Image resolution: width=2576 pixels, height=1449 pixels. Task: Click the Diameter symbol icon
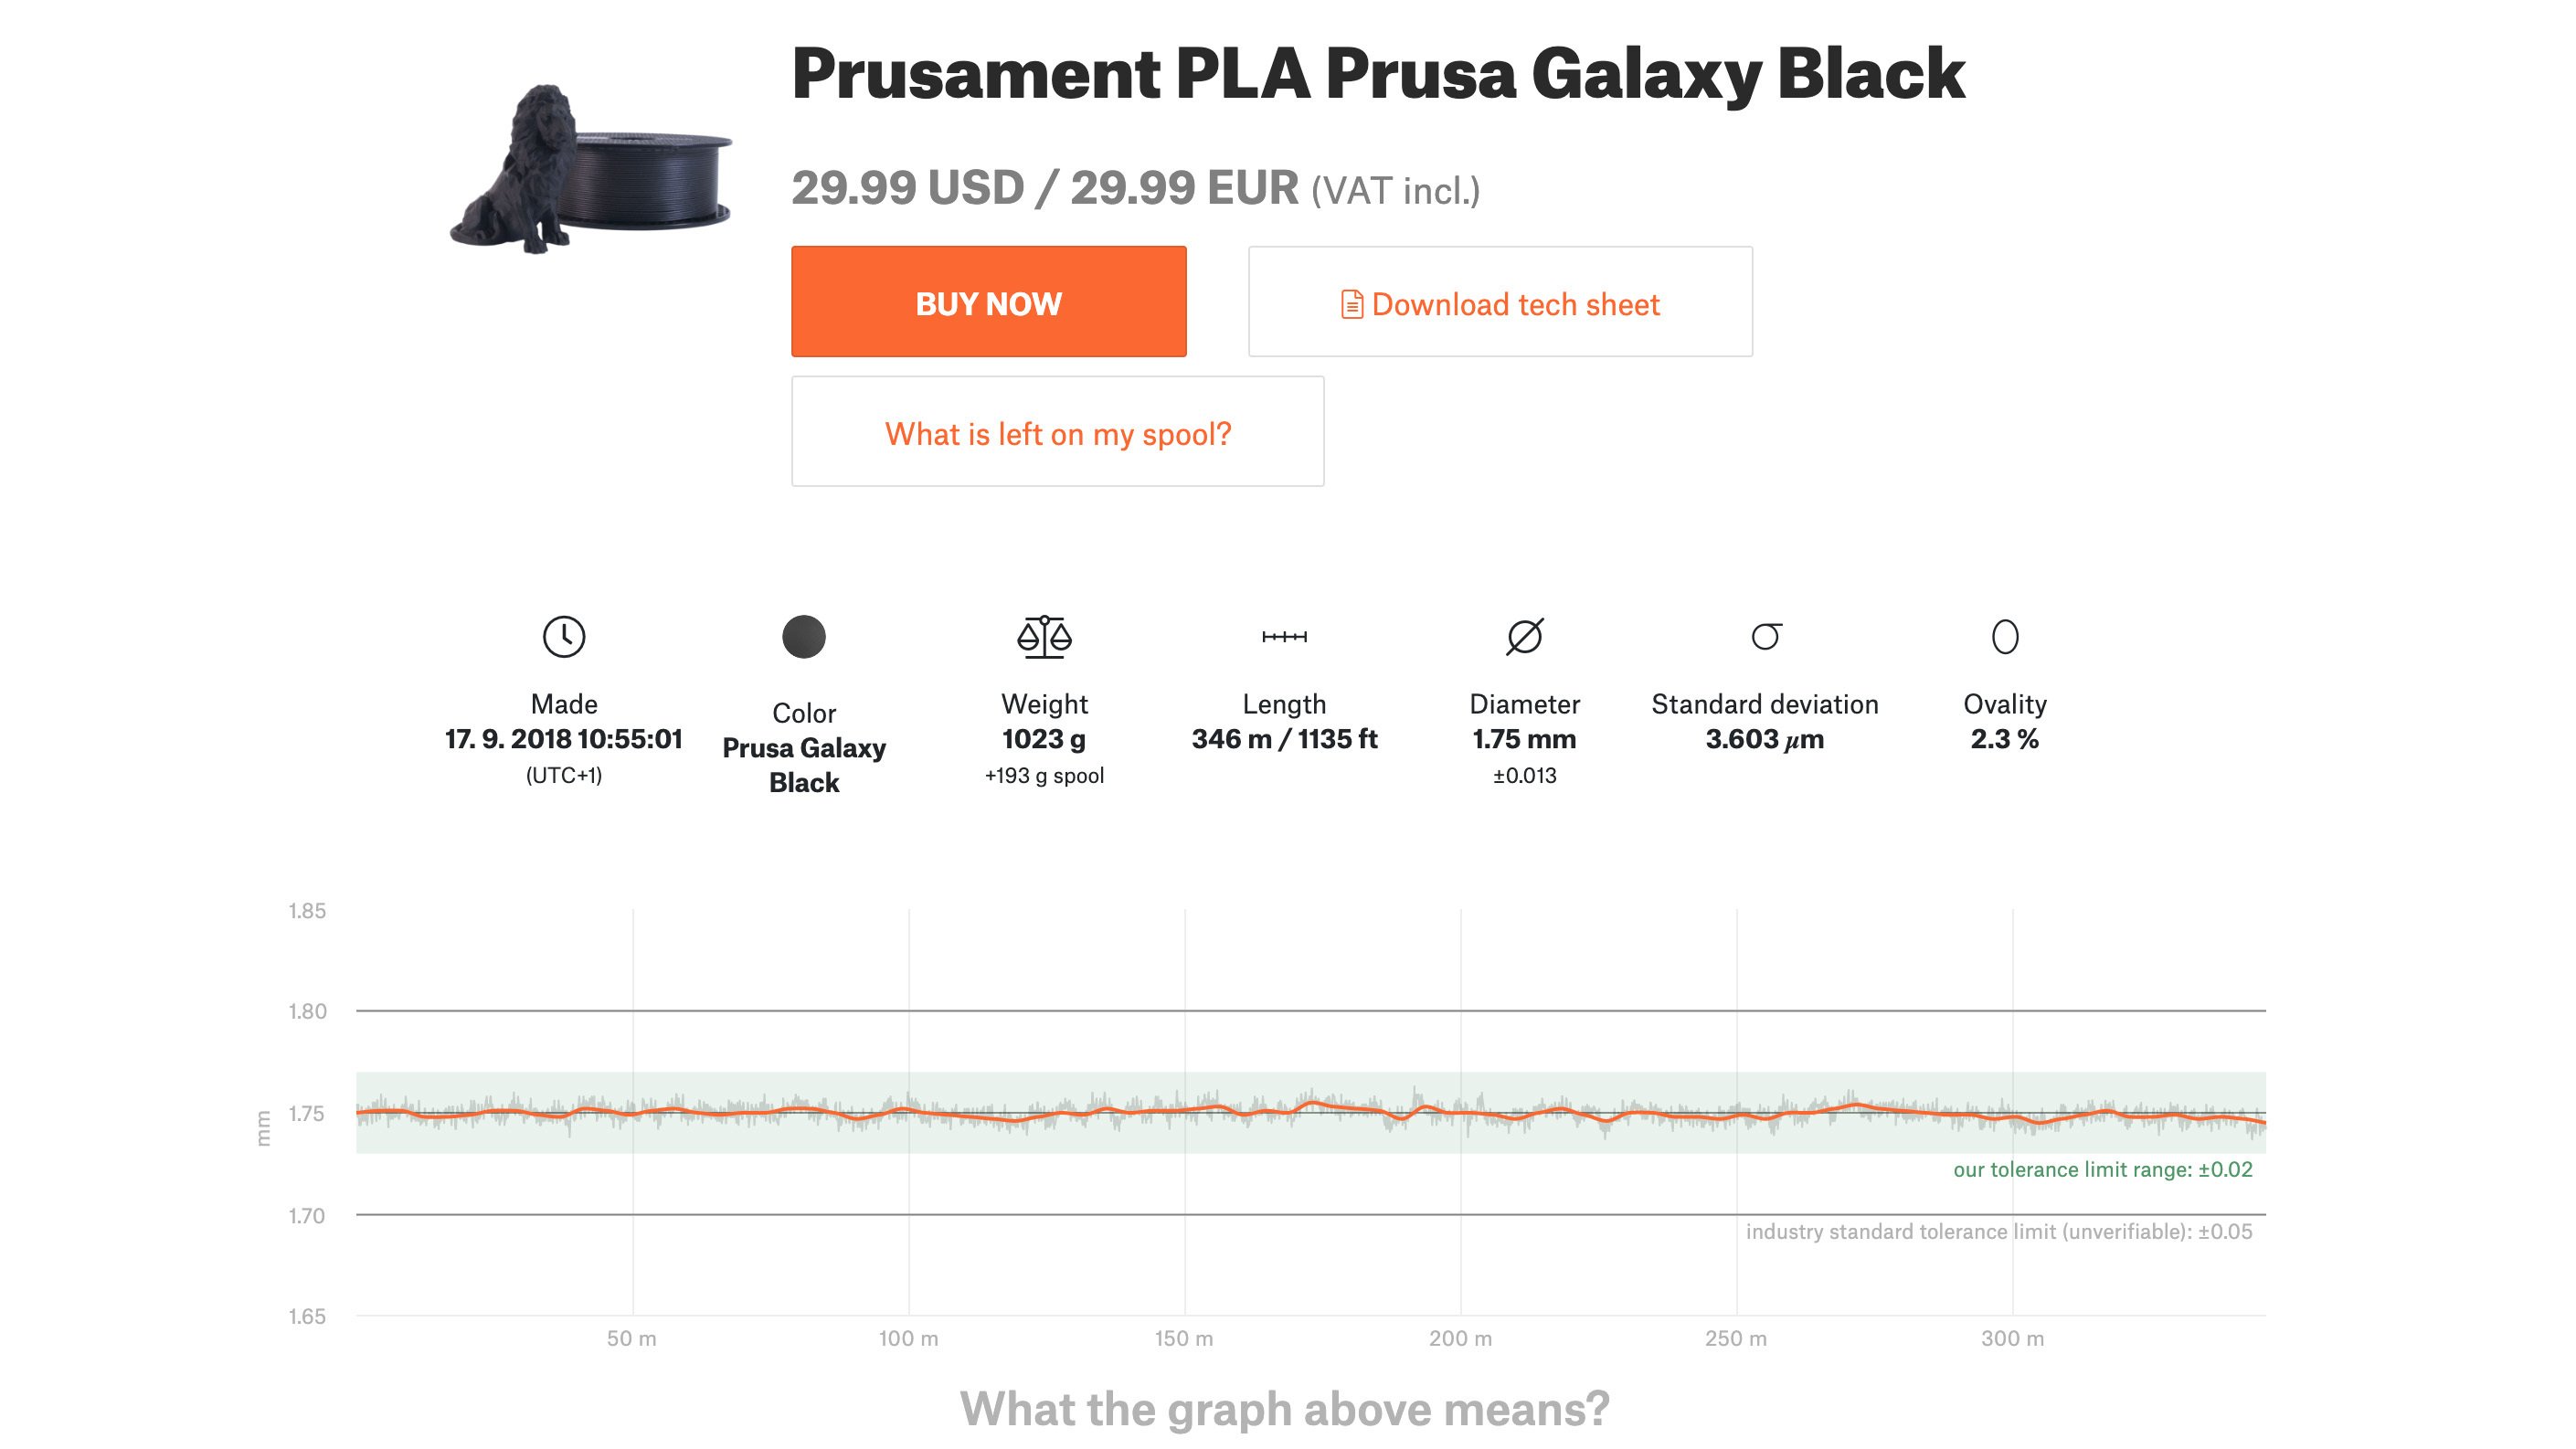1524,636
